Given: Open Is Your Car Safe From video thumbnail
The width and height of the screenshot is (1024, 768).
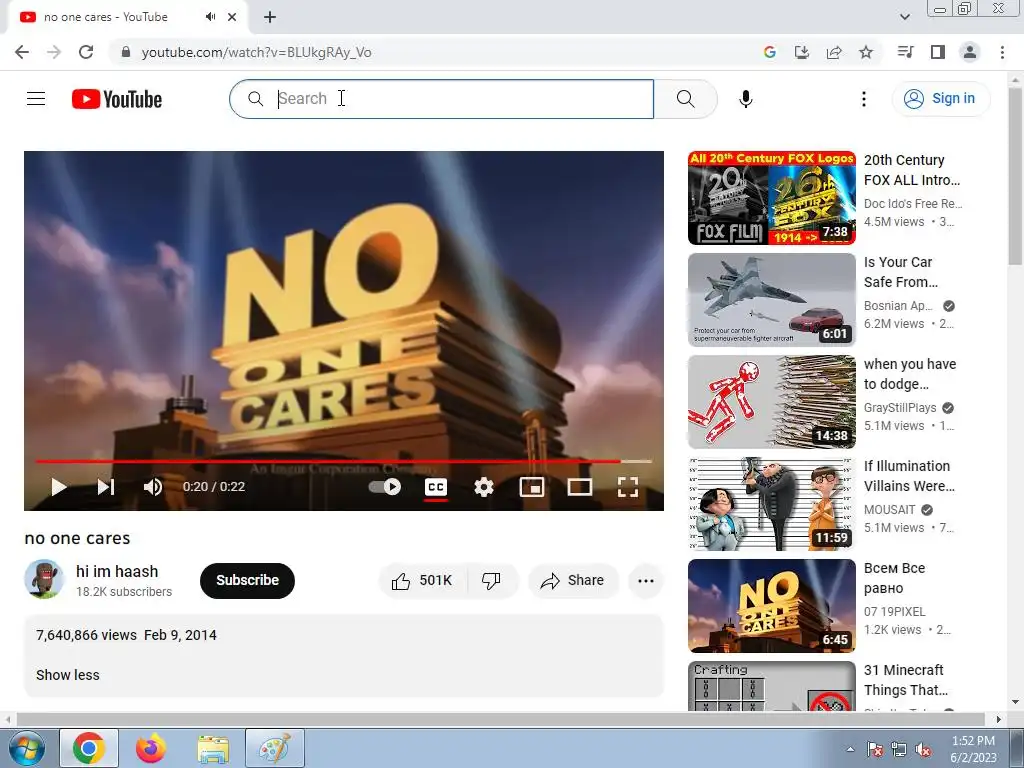Looking at the screenshot, I should coord(771,300).
